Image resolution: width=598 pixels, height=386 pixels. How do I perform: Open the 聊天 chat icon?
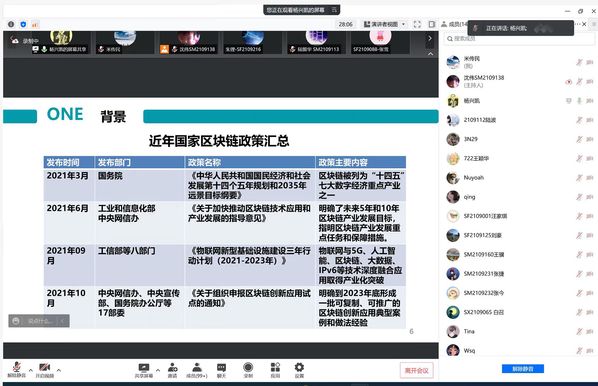point(221,370)
